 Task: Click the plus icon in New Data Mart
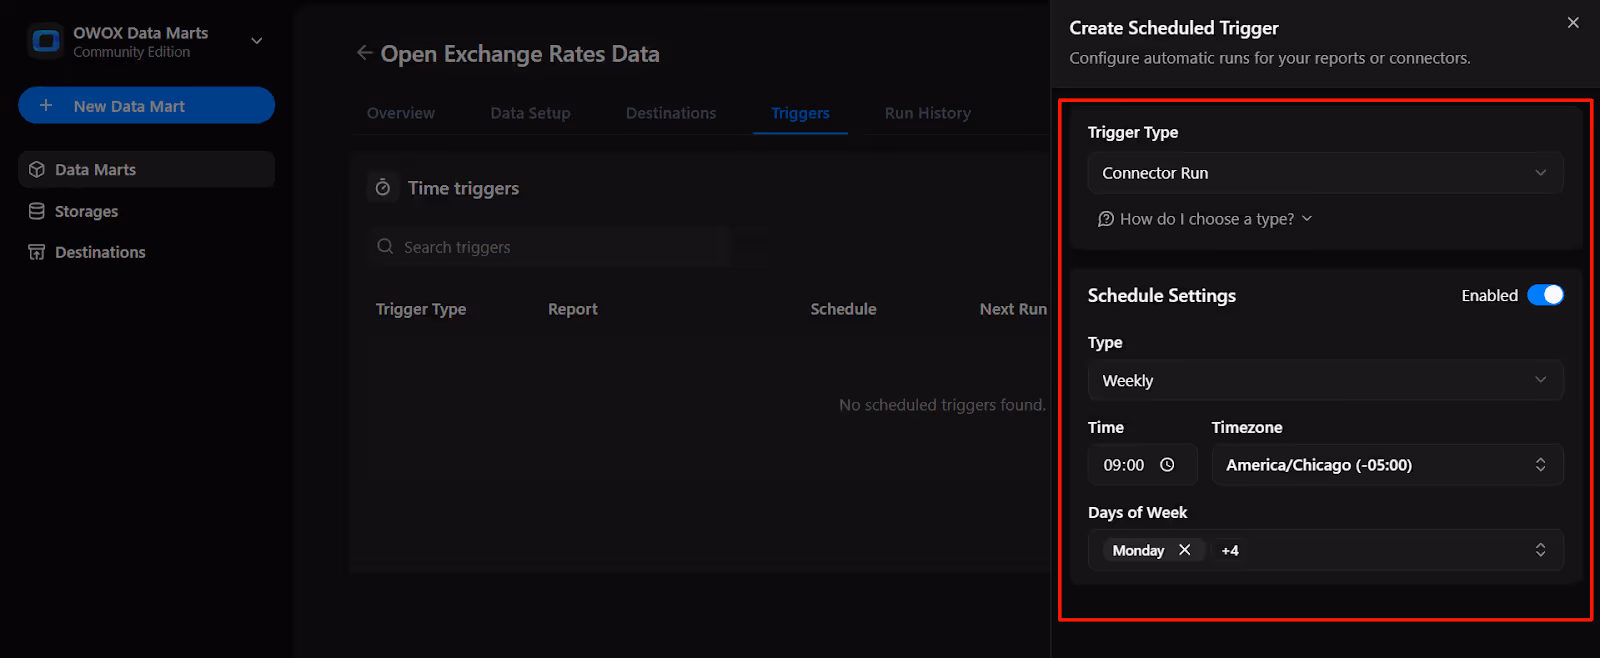click(x=45, y=105)
